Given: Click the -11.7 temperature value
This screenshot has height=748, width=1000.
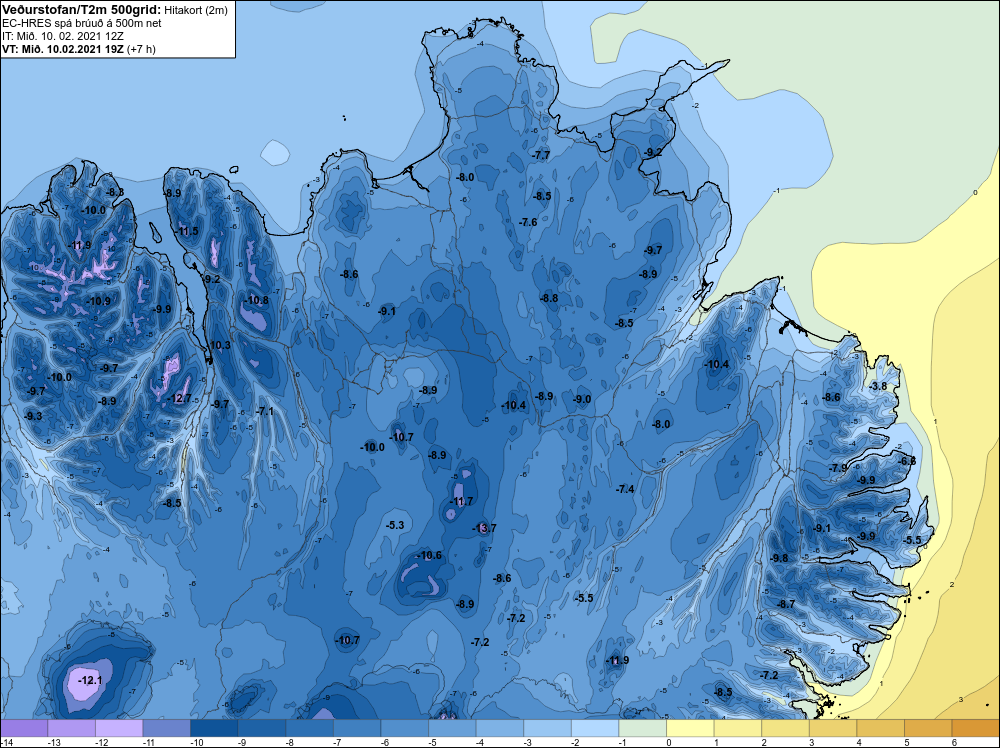Looking at the screenshot, I should click(x=460, y=501).
